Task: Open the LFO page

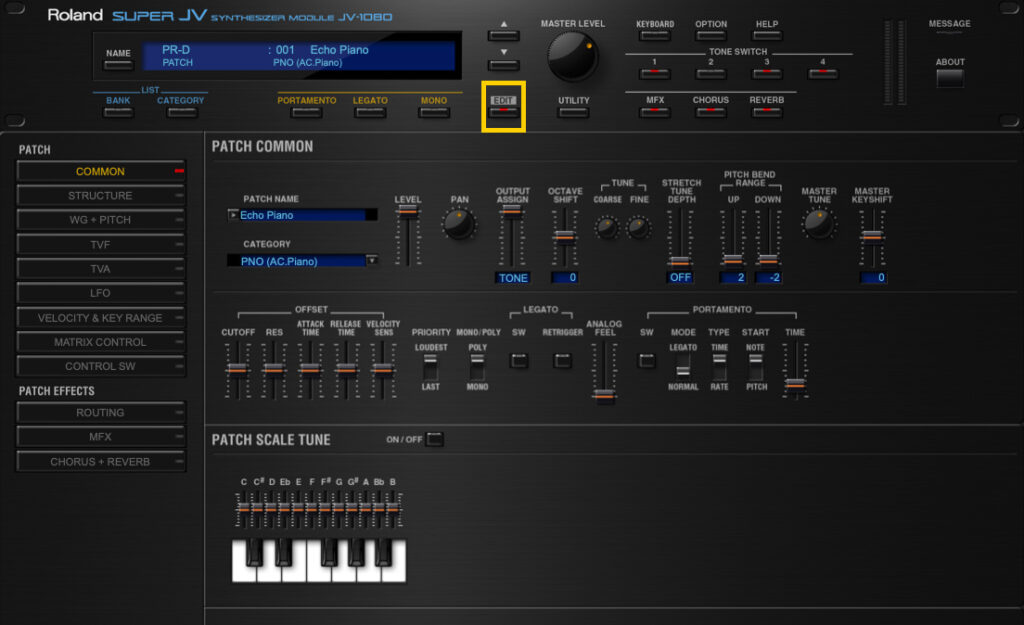Action: [101, 293]
